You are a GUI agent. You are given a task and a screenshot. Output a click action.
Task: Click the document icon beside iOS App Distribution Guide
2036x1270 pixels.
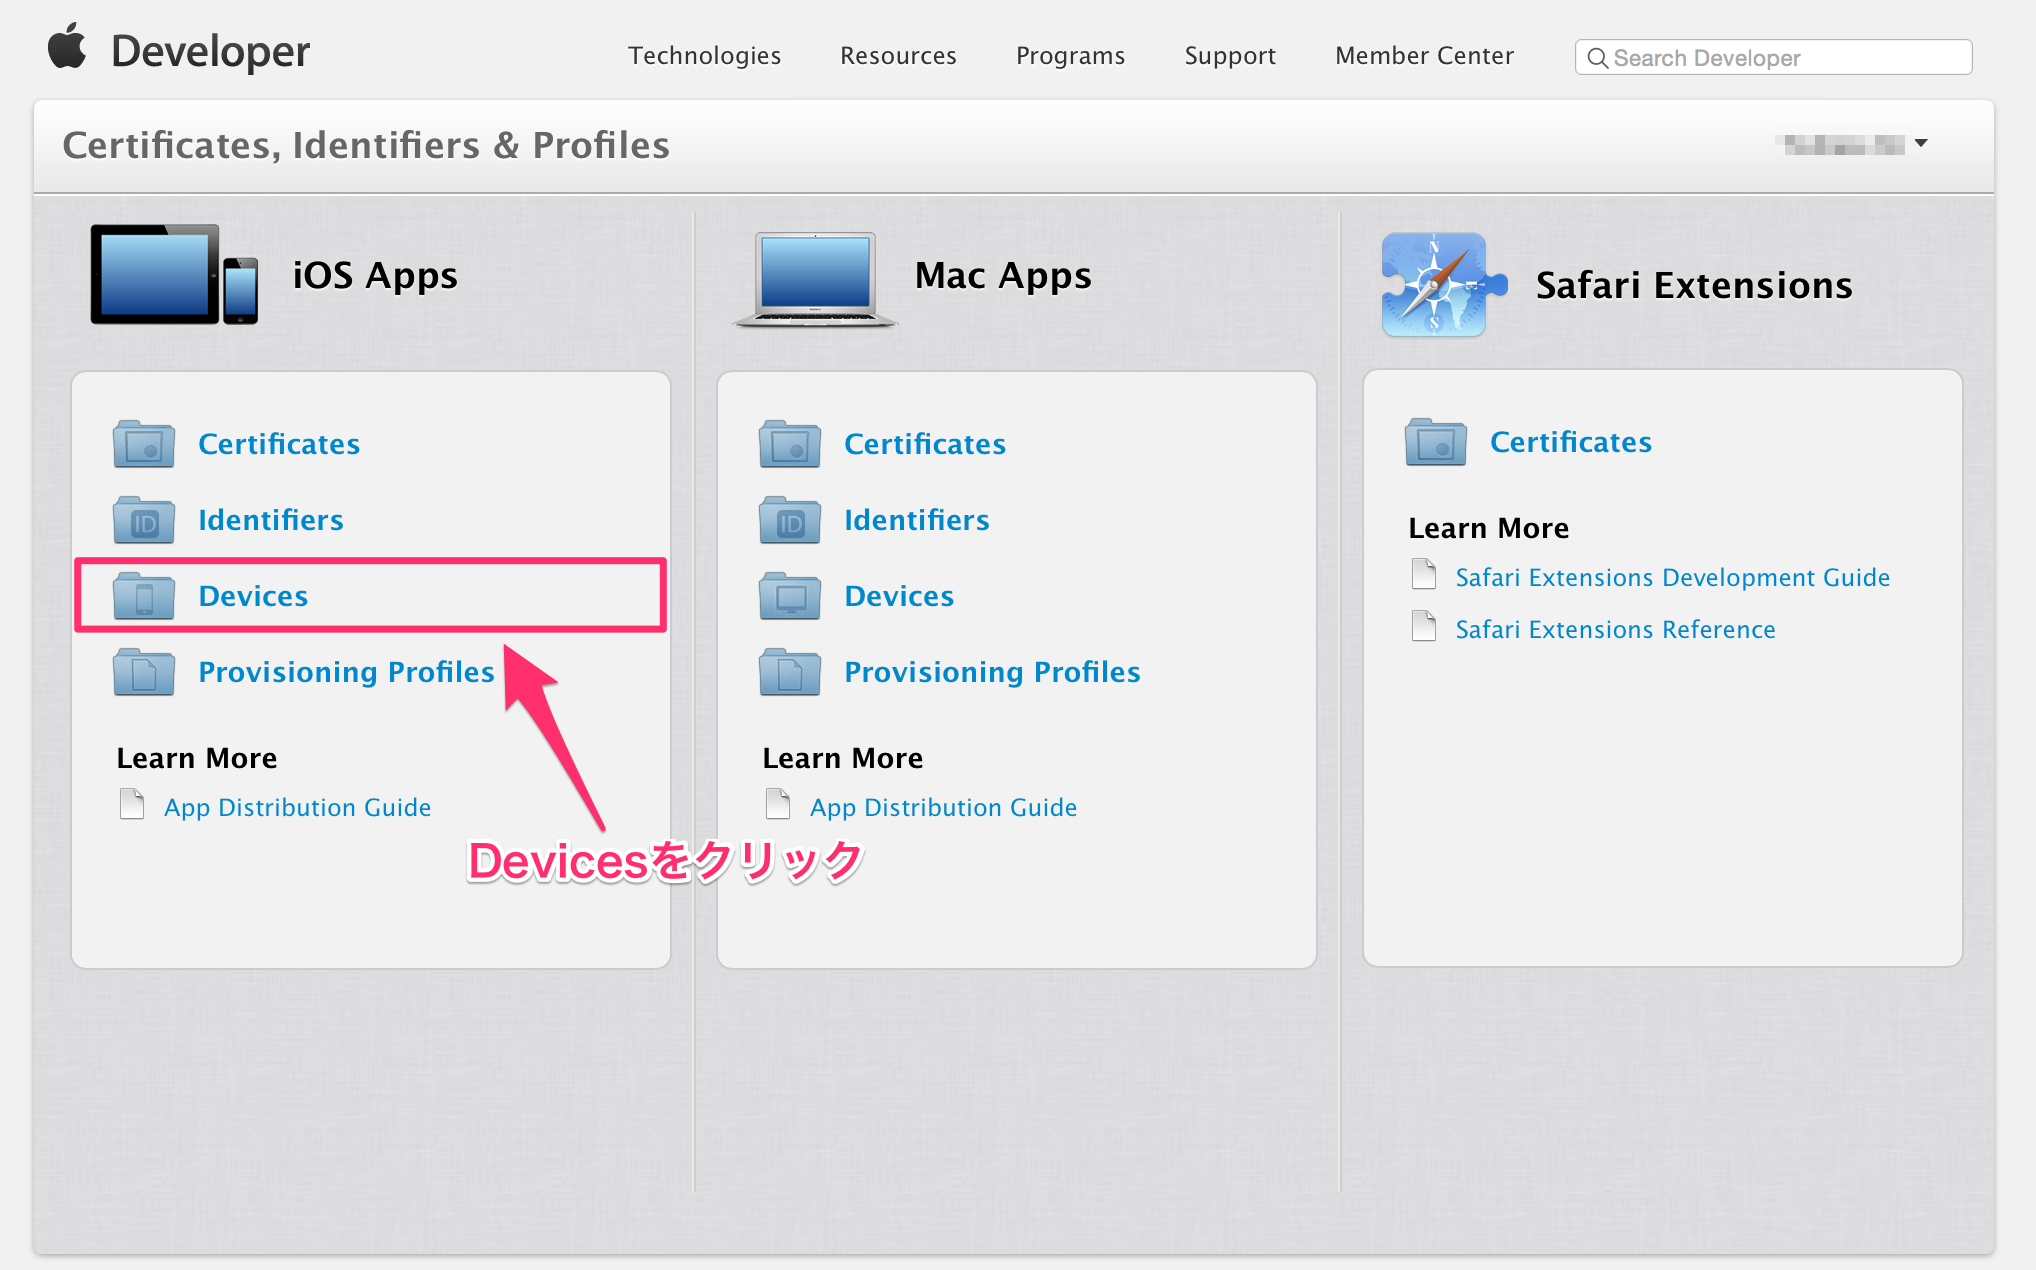coord(132,804)
